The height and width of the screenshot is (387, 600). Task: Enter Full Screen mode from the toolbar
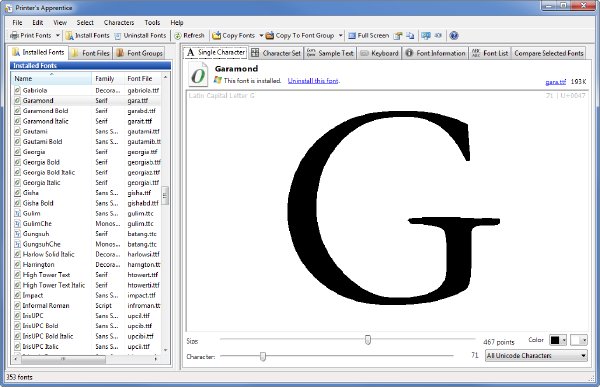[x=368, y=36]
